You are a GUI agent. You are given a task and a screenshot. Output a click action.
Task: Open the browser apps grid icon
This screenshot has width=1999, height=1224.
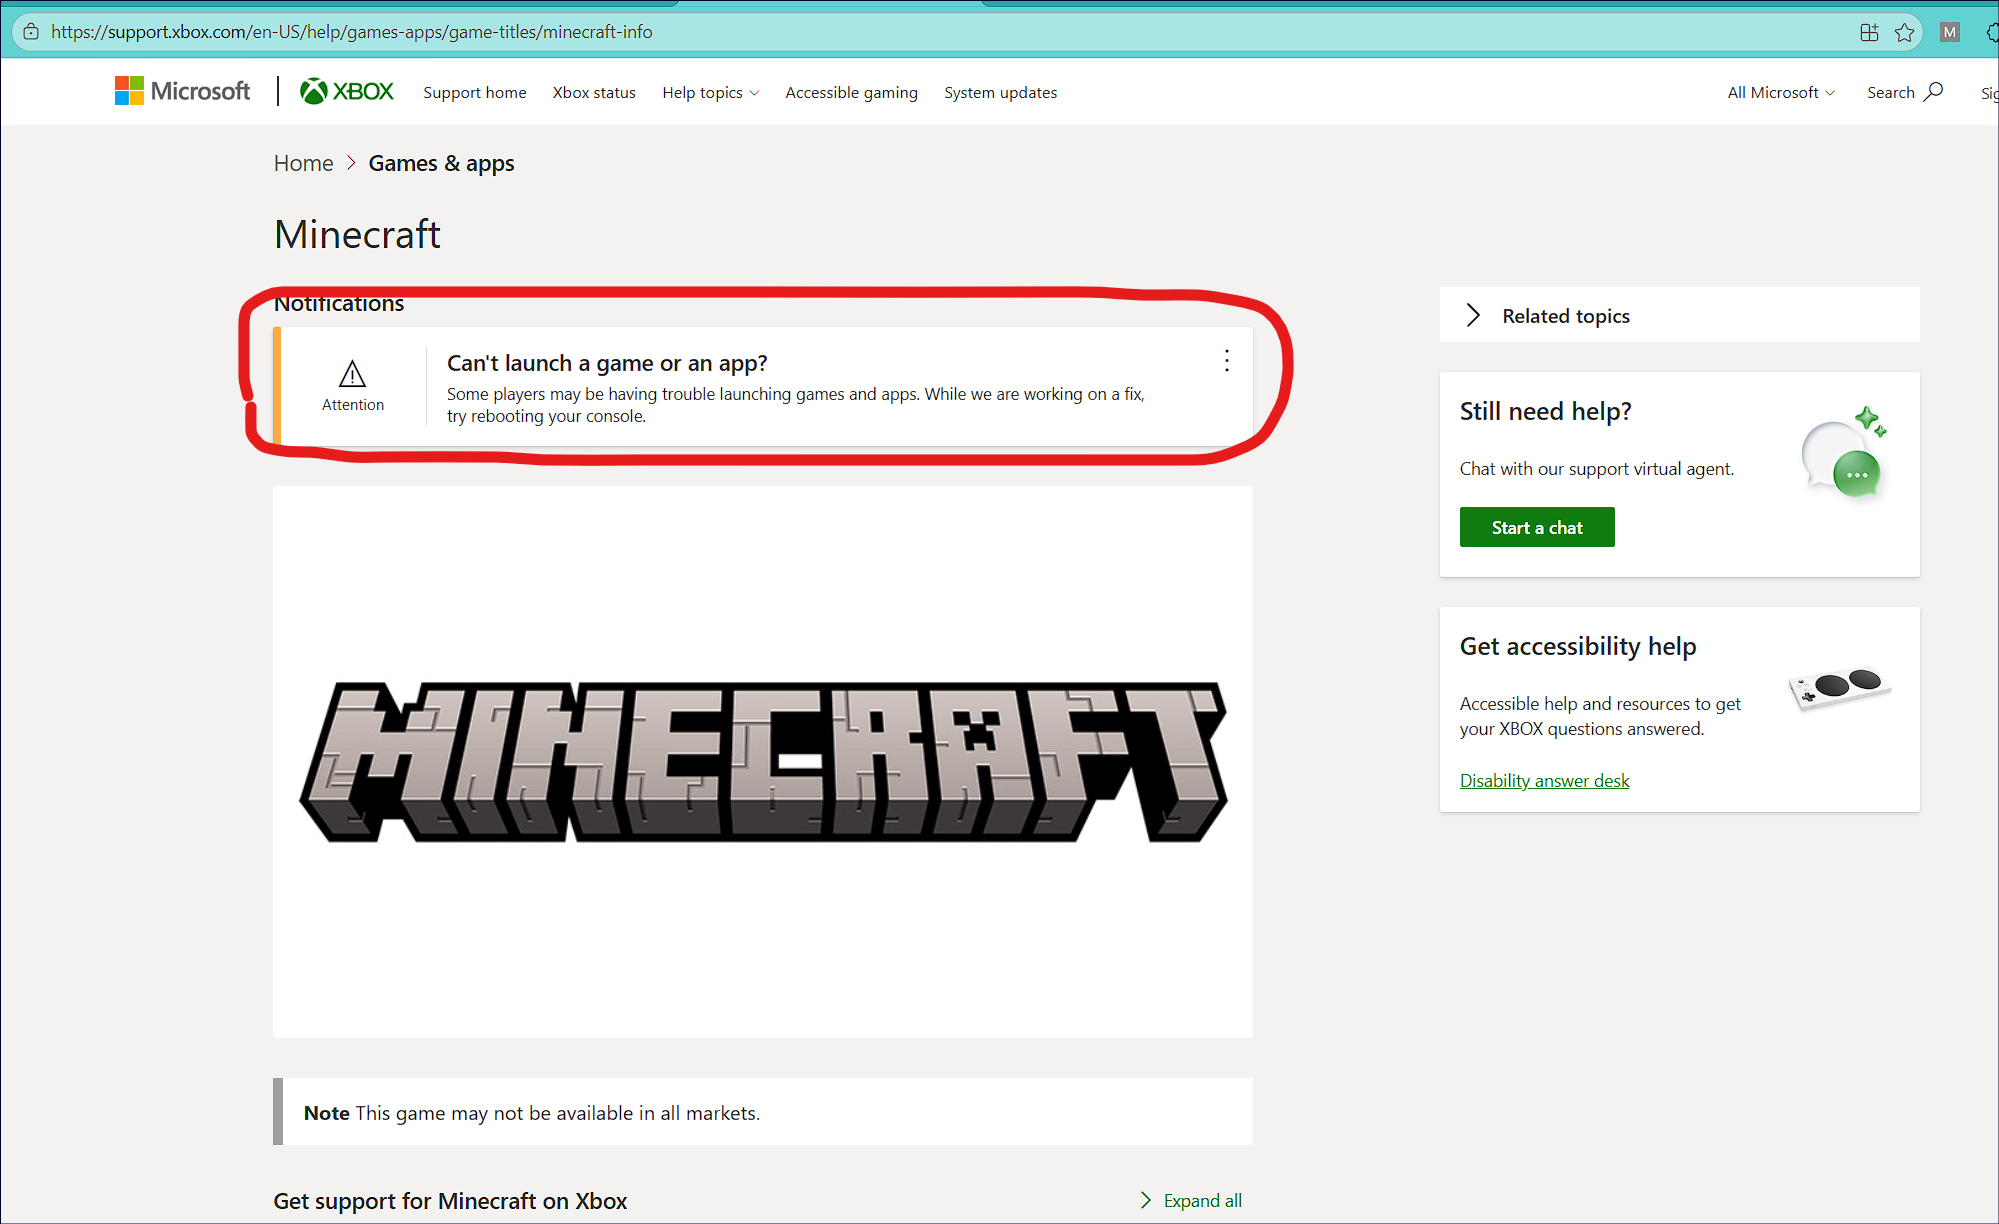(1869, 32)
